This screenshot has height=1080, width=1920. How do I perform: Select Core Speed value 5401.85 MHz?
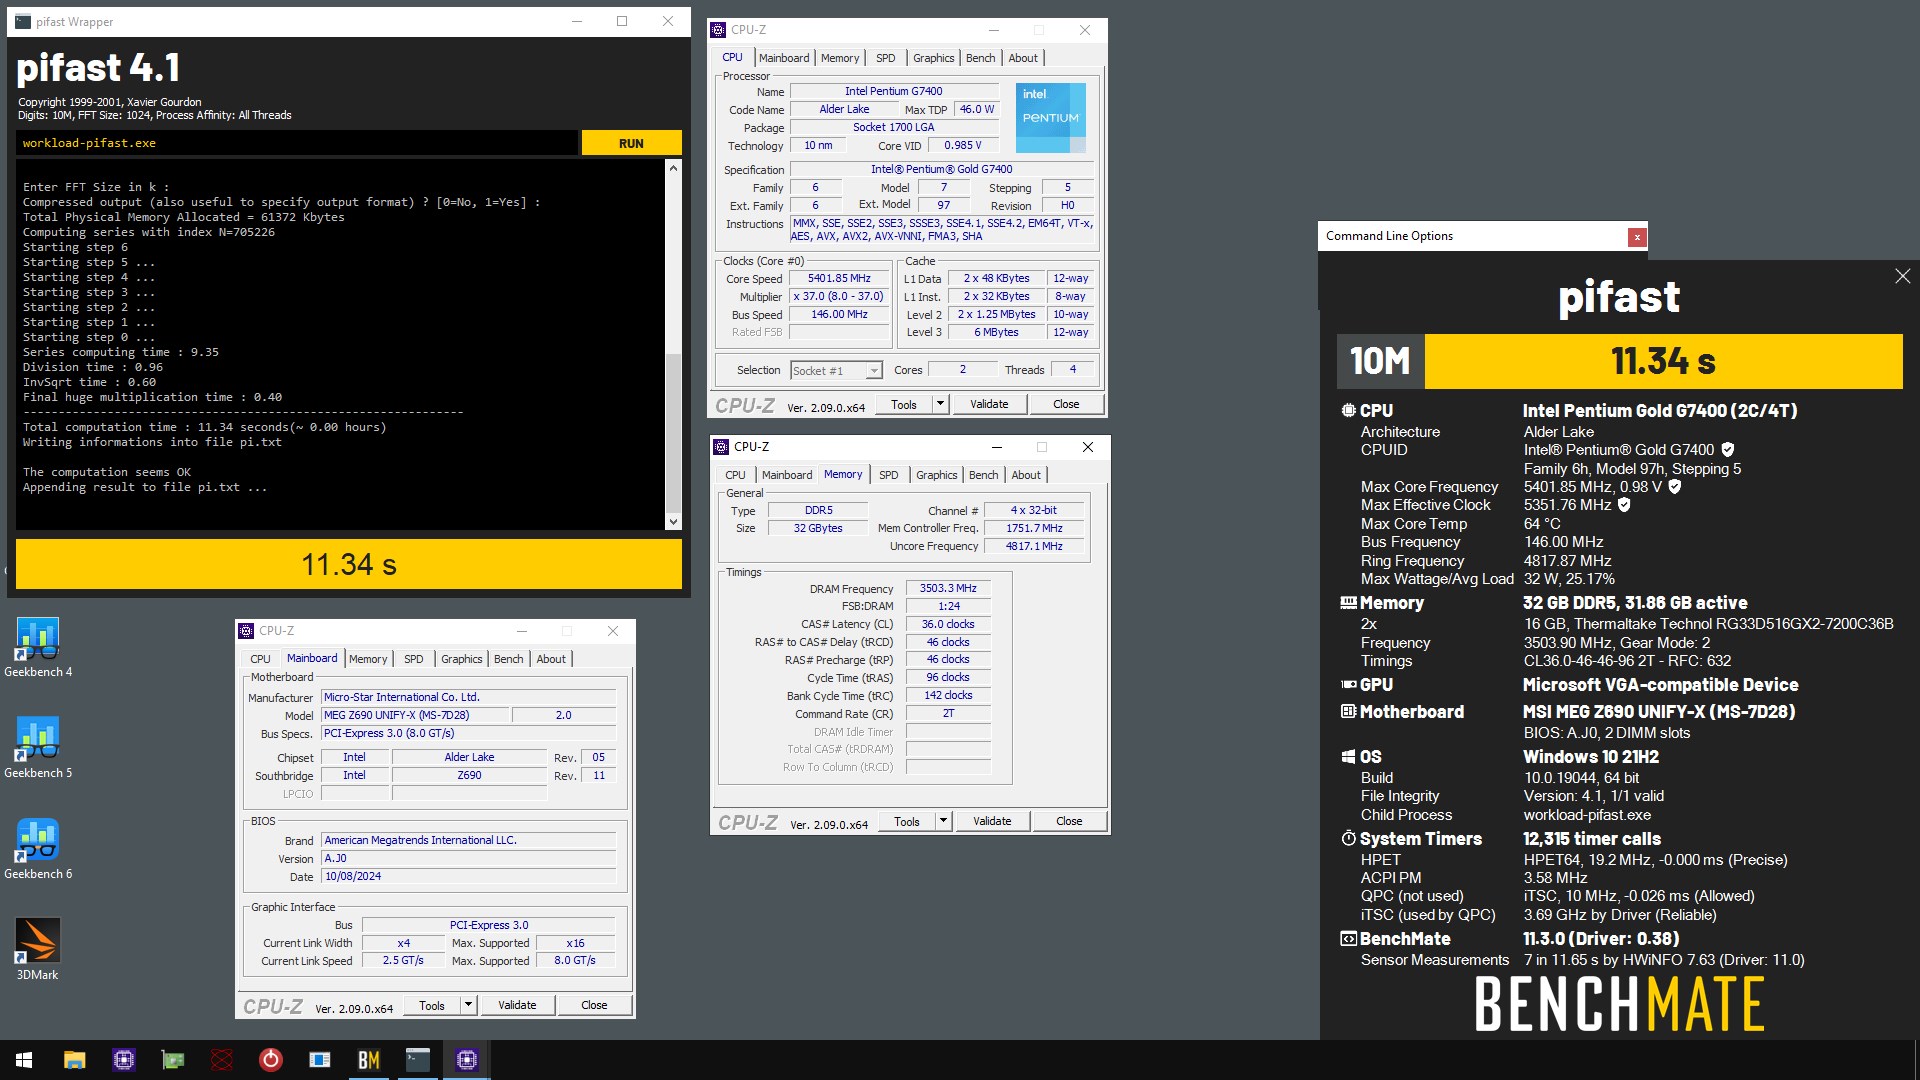pos(839,279)
